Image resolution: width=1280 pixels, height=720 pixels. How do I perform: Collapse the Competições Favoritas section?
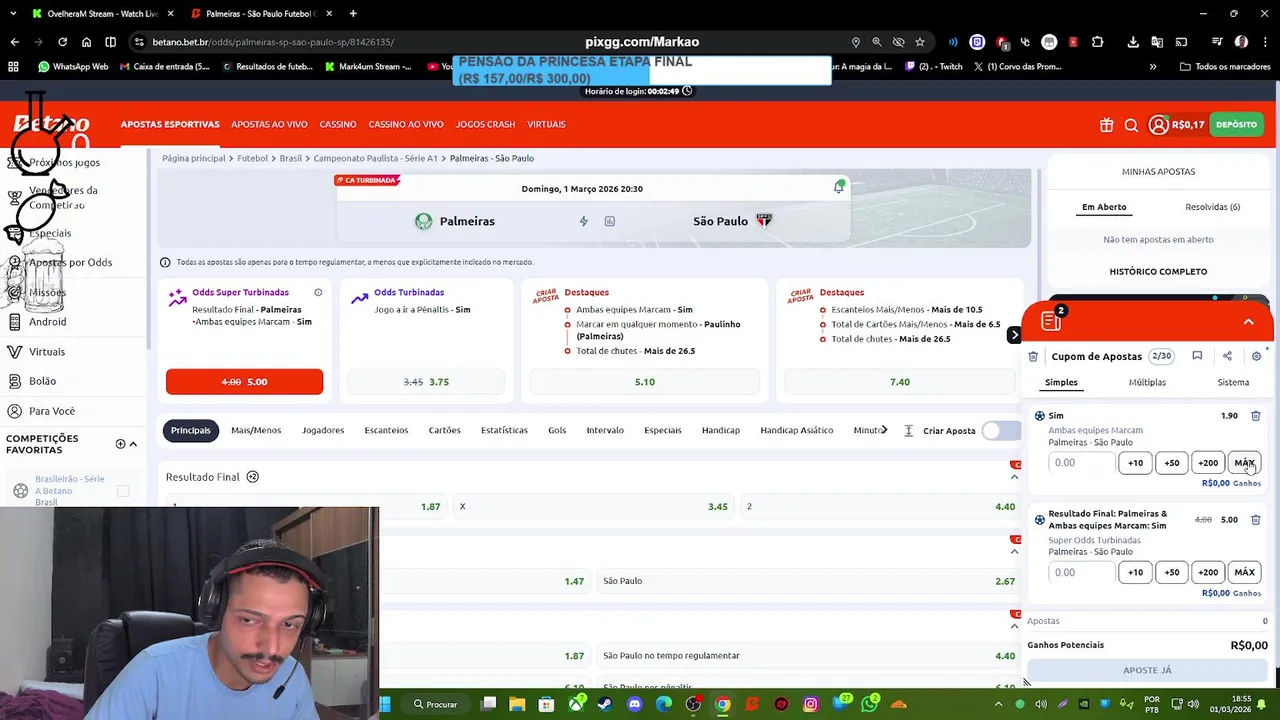(133, 444)
